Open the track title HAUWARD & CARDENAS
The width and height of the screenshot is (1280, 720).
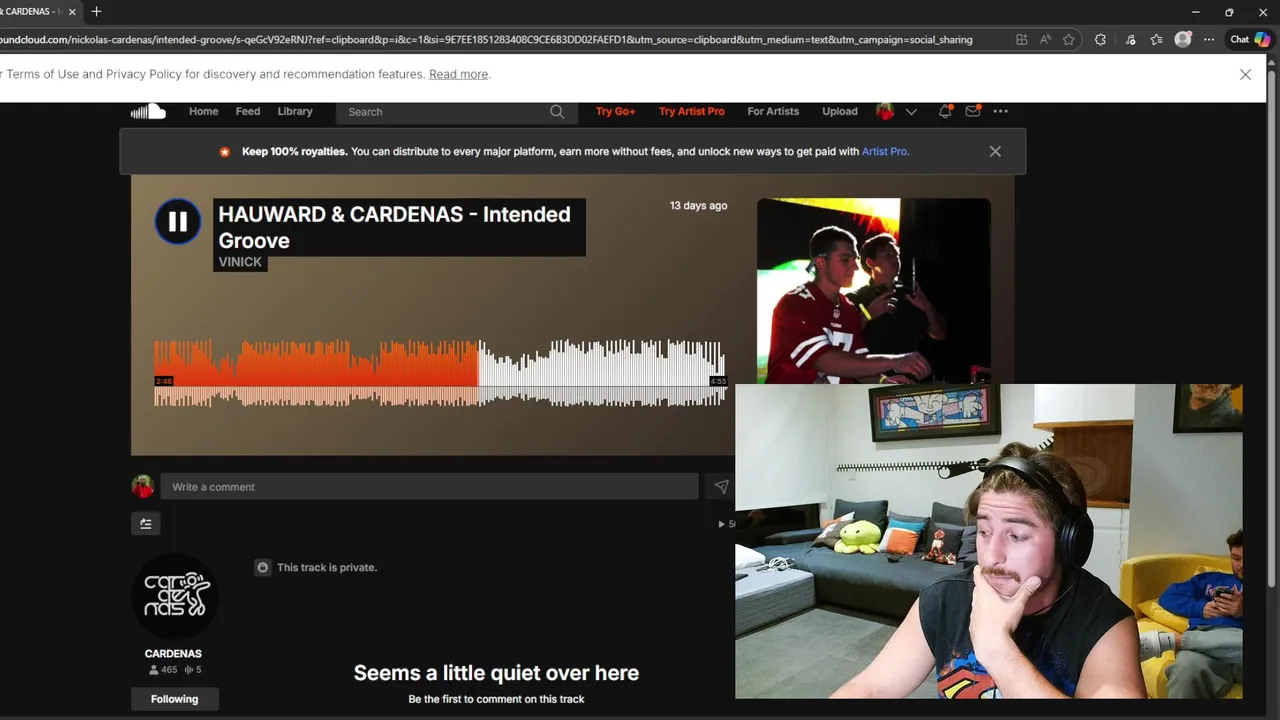(394, 227)
